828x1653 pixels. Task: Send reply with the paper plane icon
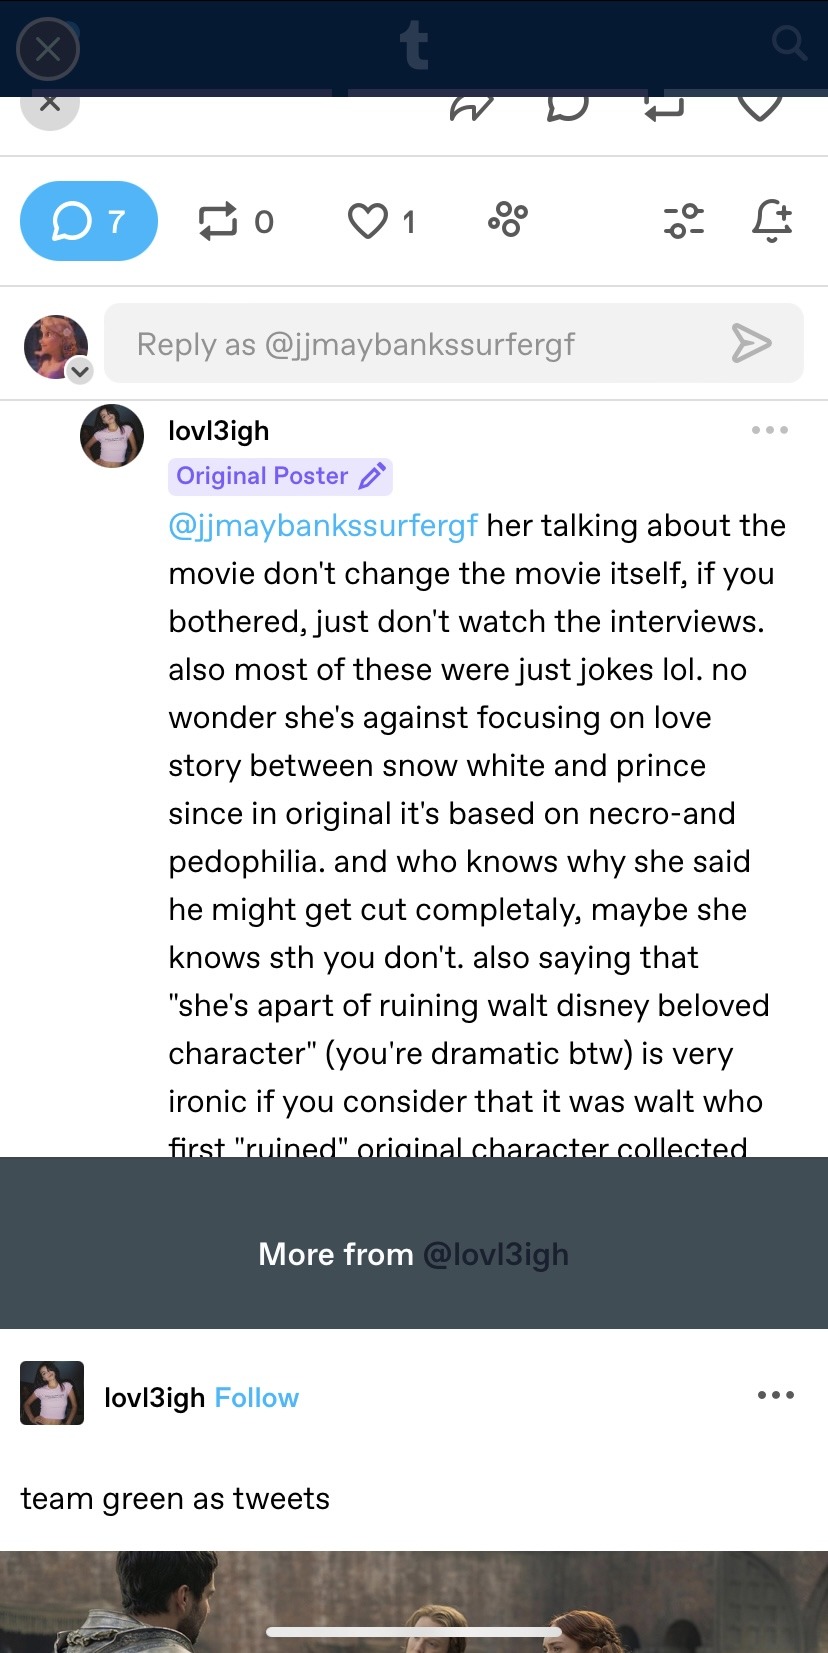point(751,343)
